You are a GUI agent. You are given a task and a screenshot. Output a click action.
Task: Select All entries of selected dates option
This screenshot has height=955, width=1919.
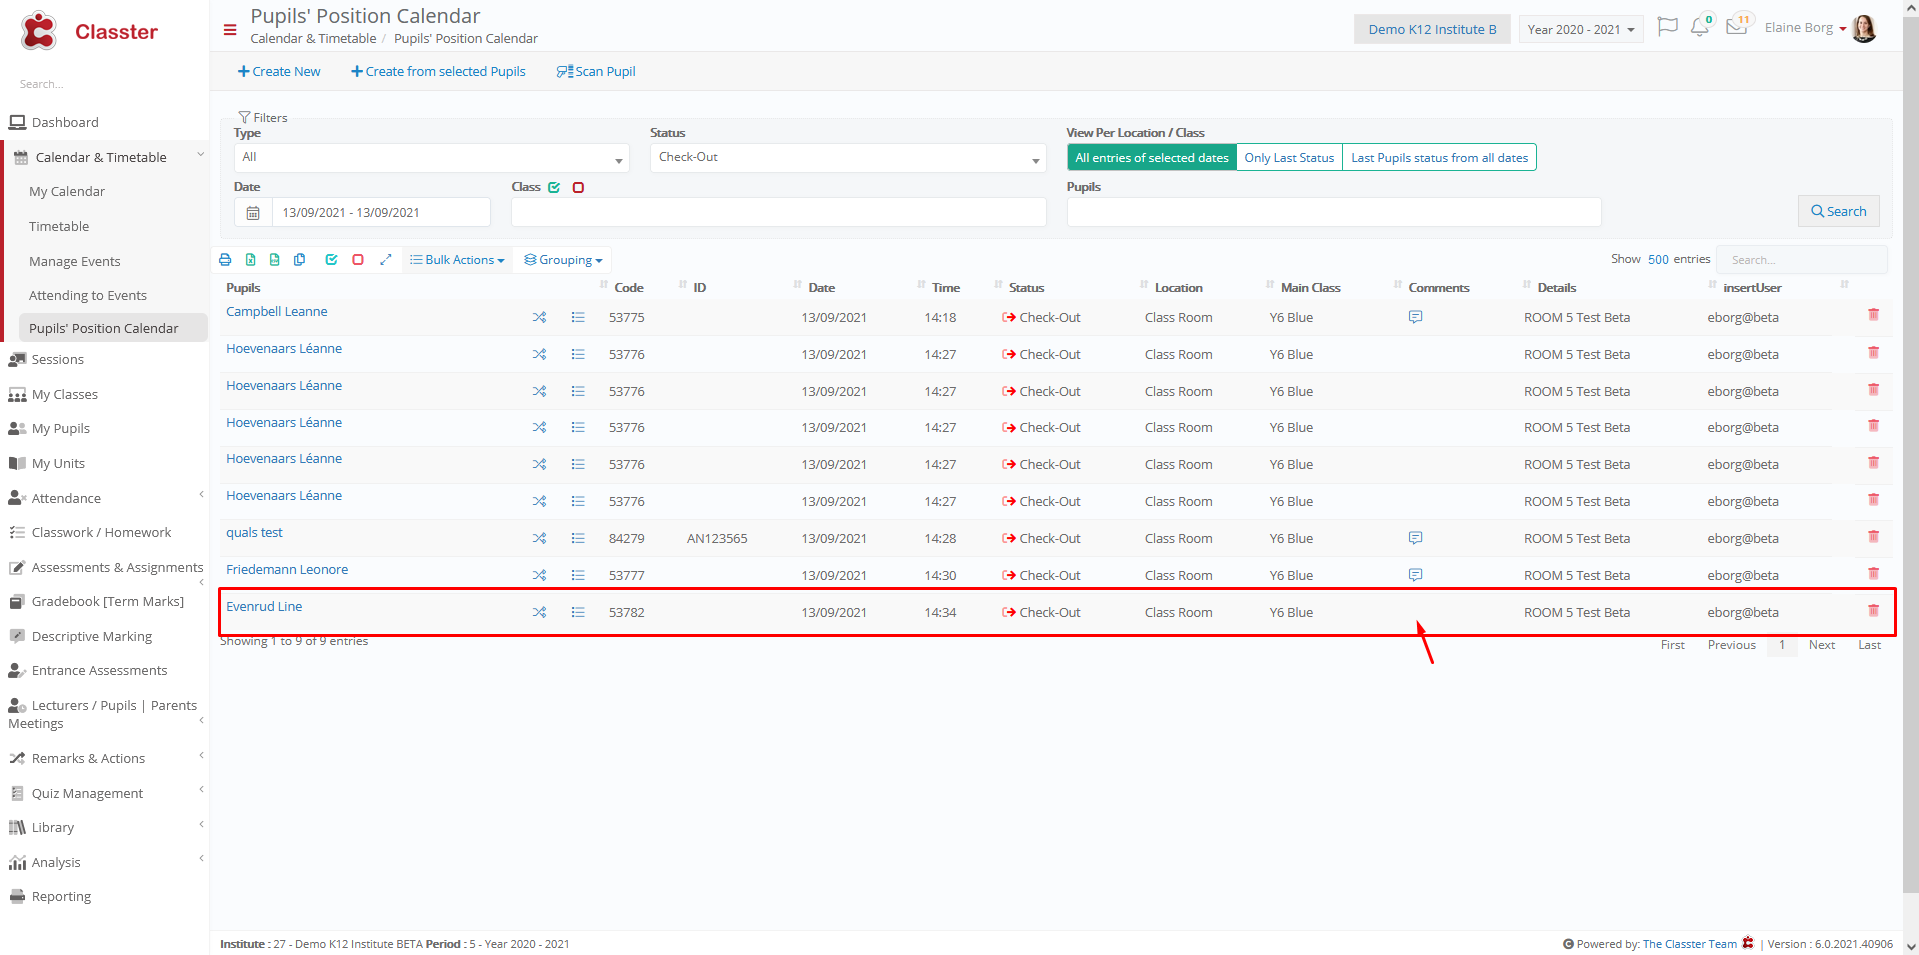[1152, 158]
